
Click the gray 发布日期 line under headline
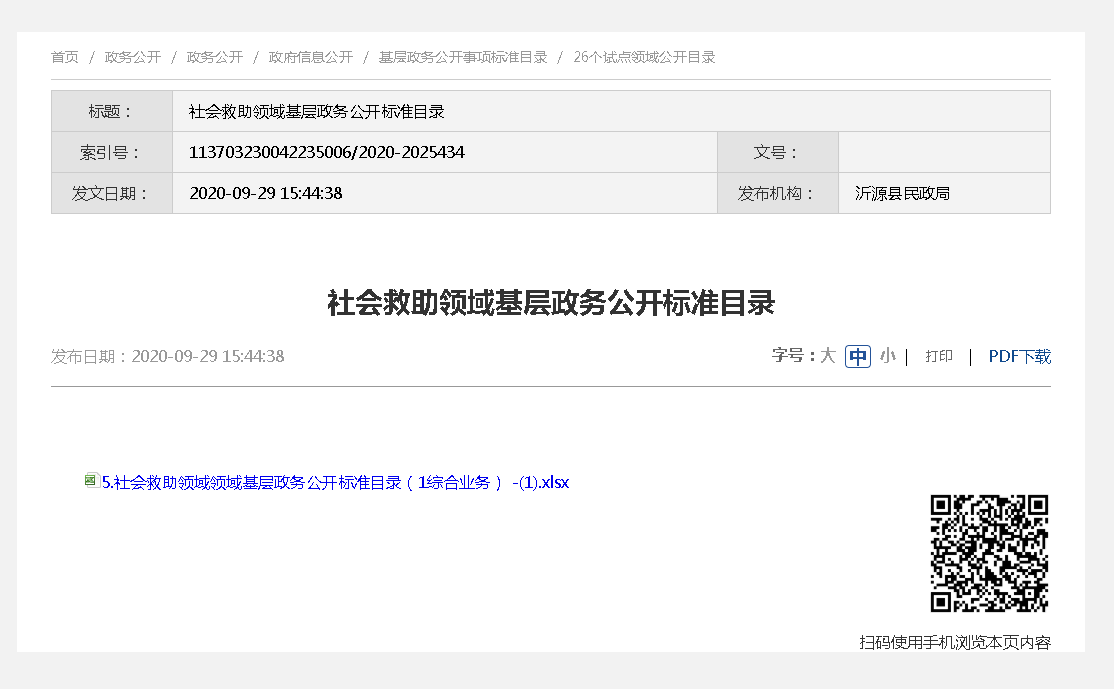(168, 356)
